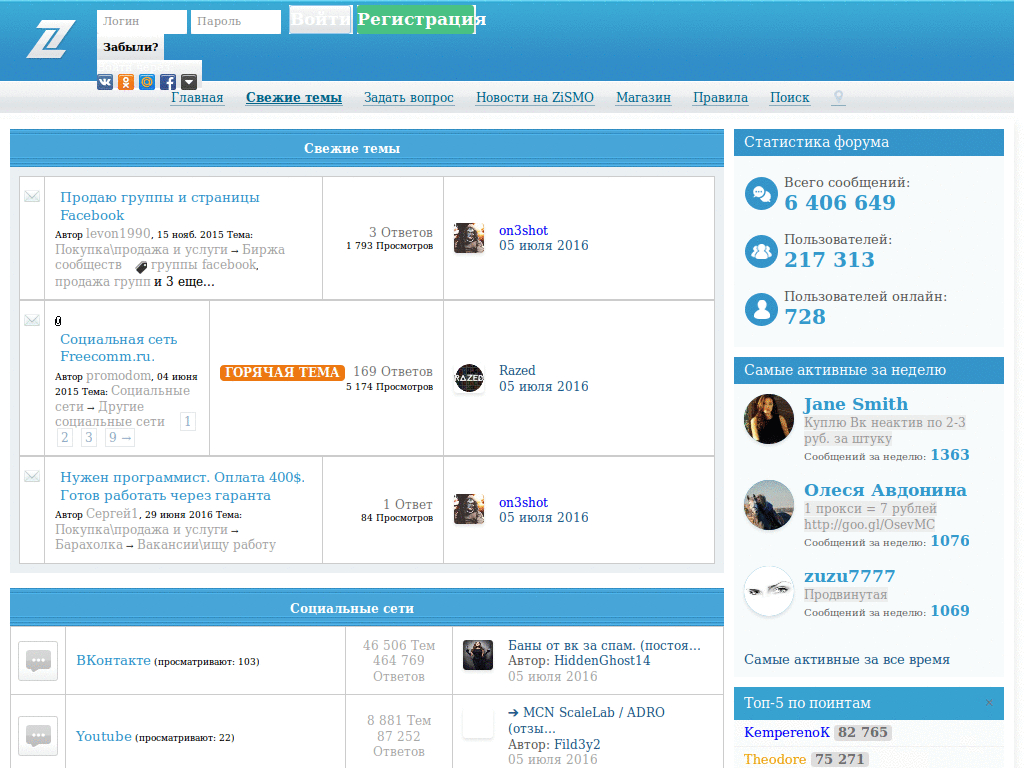
Task: Jump to page 9 of Freecomm thread
Action: pos(120,437)
